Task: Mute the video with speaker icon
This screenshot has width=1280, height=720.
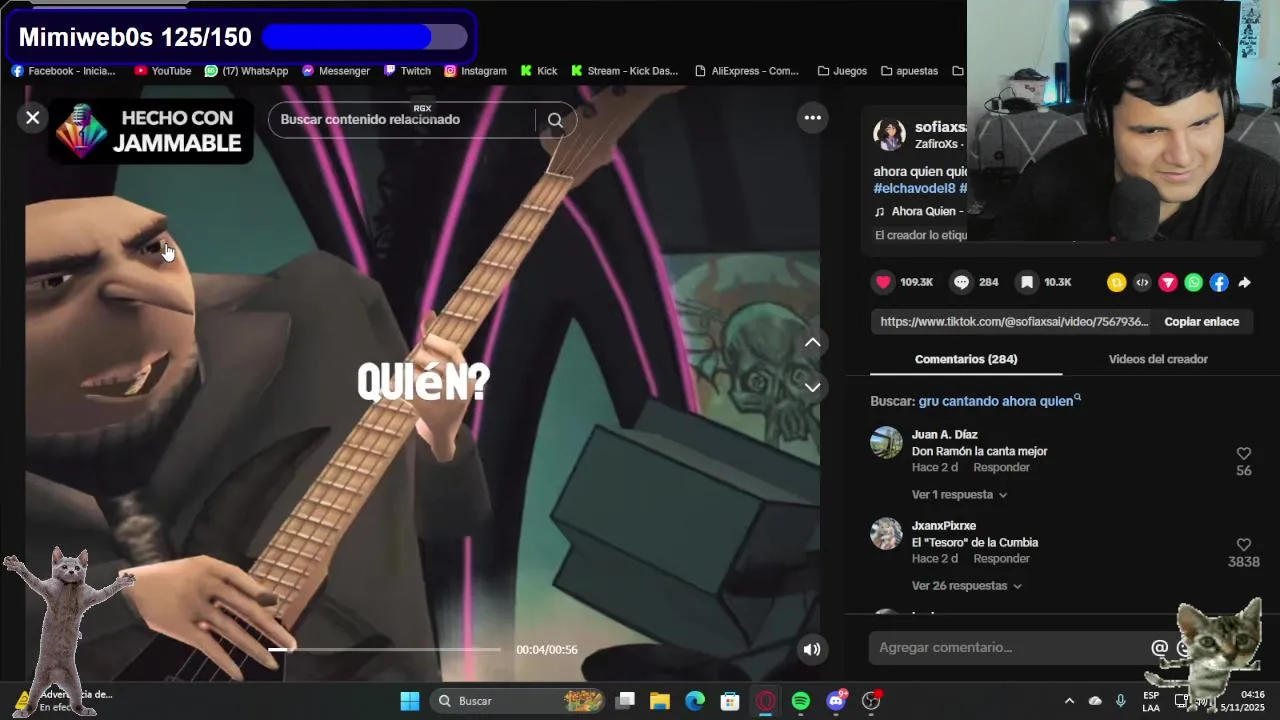Action: (812, 649)
